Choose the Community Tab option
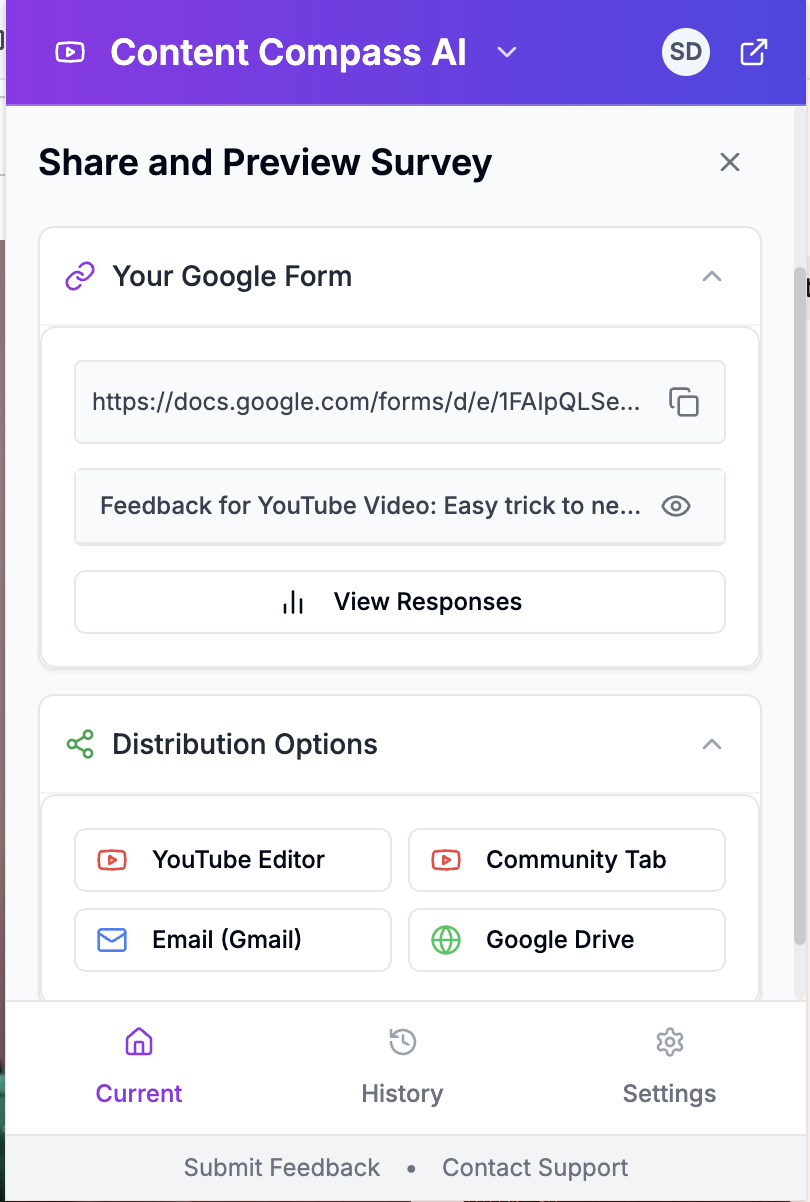 click(x=567, y=860)
